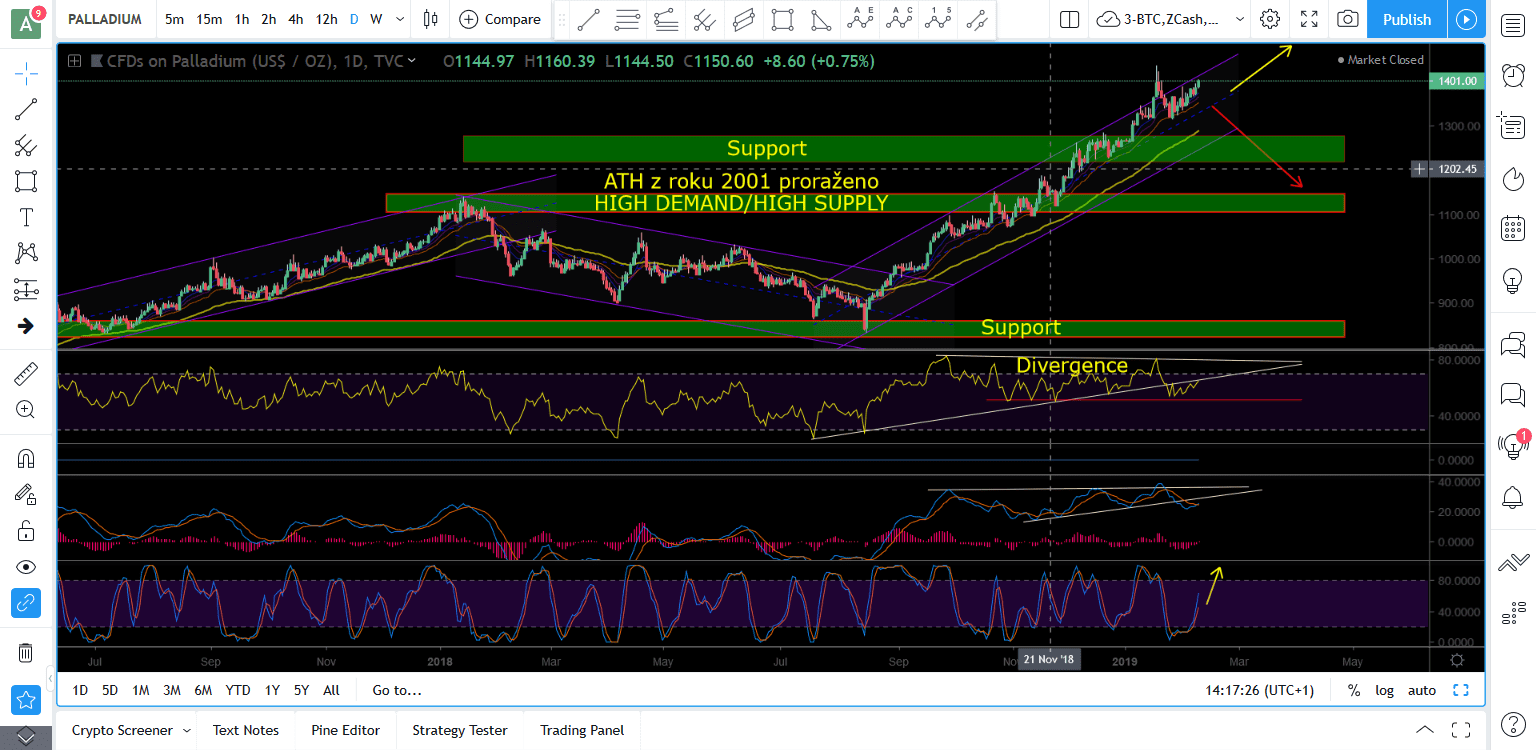
Task: Toggle hide all drawings eye icon
Action: [26, 567]
